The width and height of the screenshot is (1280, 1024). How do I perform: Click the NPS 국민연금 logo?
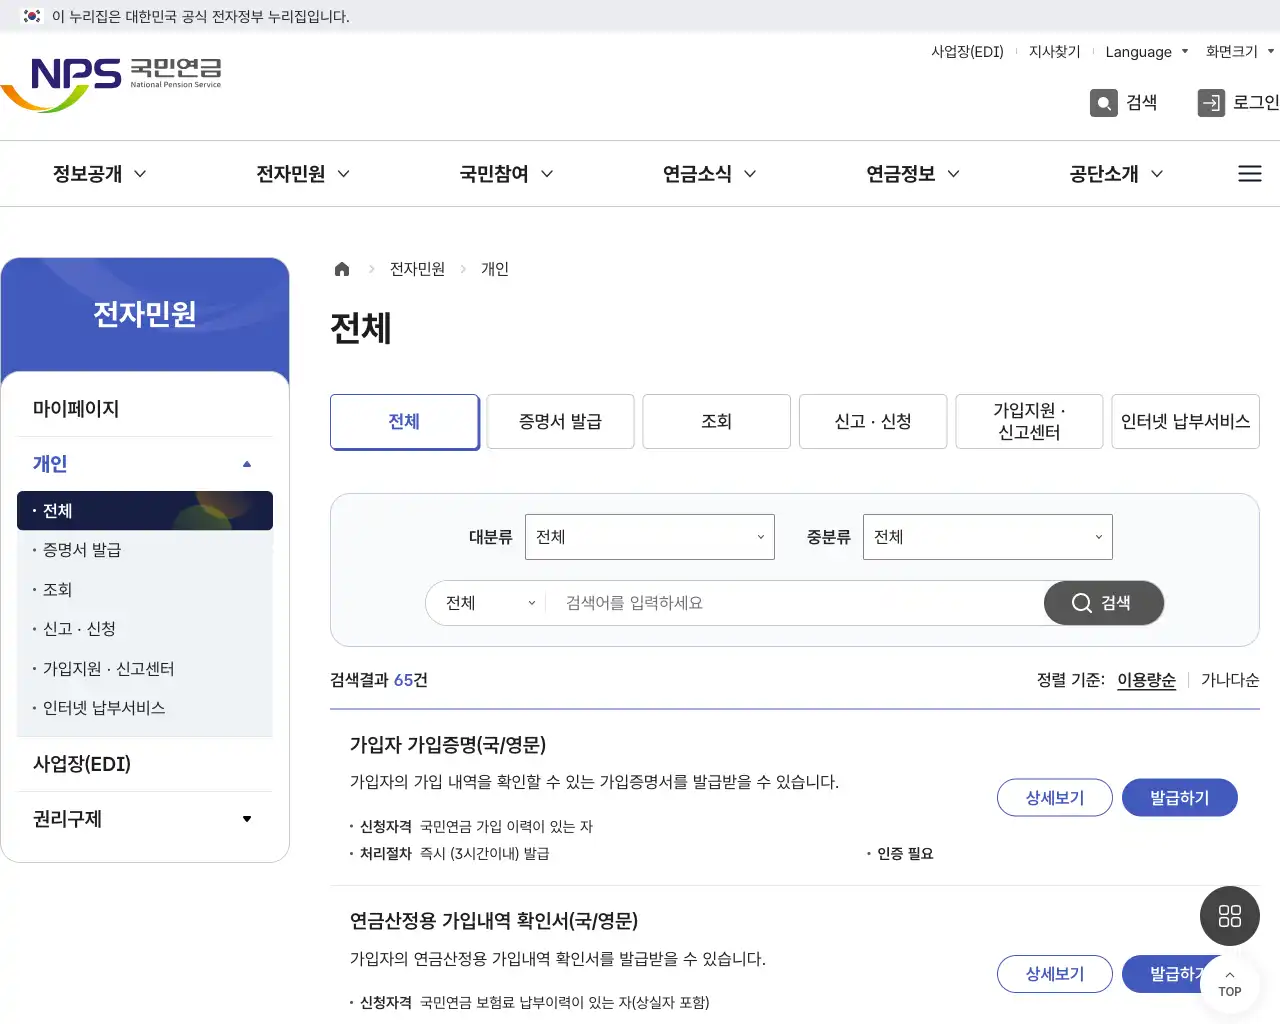click(x=111, y=83)
